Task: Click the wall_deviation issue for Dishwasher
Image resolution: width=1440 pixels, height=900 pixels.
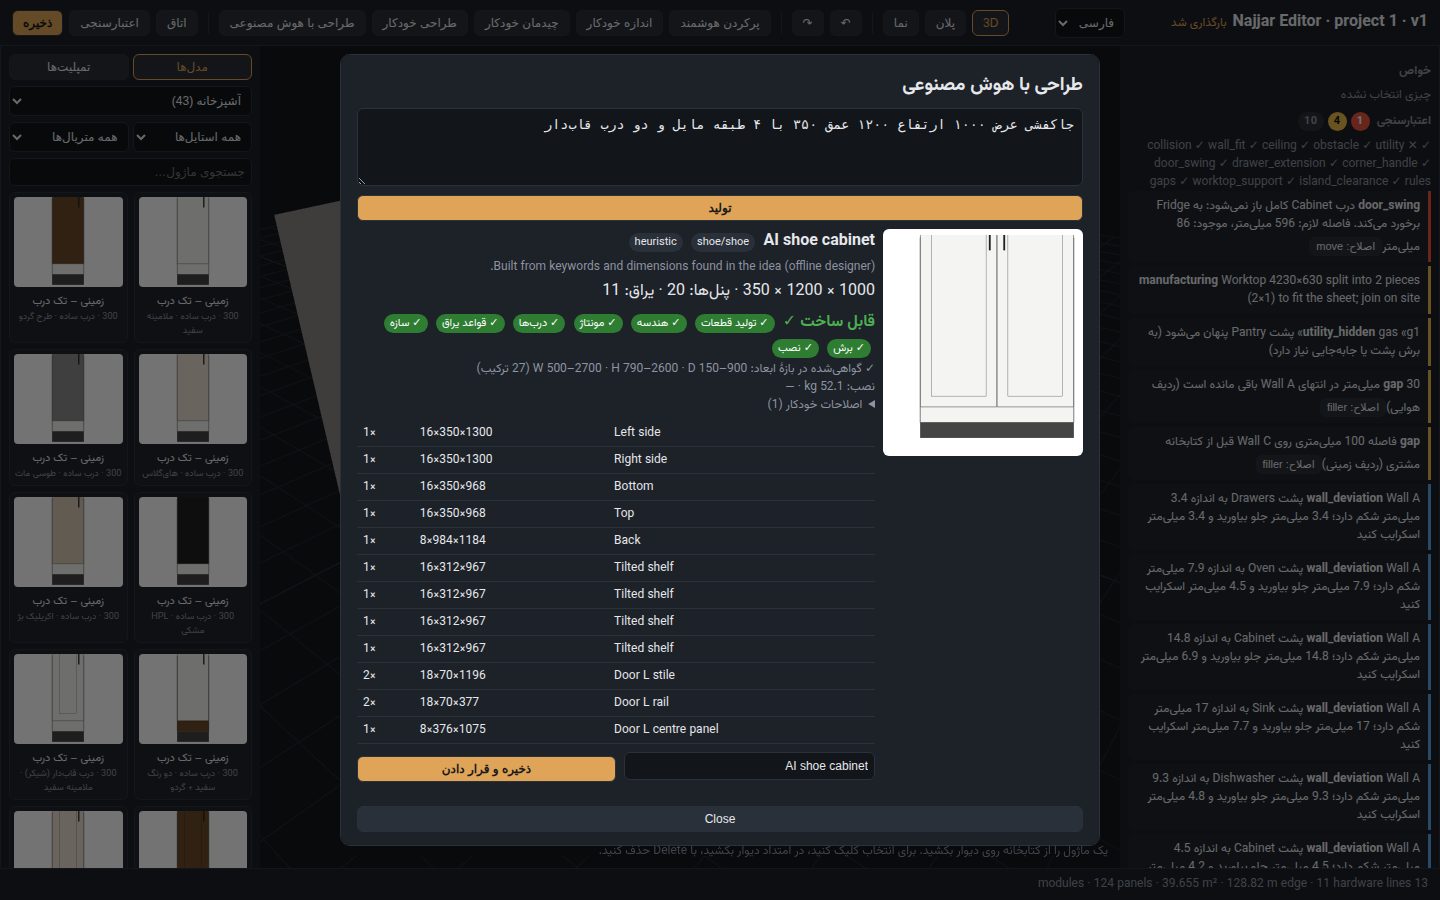Action: point(1280,796)
